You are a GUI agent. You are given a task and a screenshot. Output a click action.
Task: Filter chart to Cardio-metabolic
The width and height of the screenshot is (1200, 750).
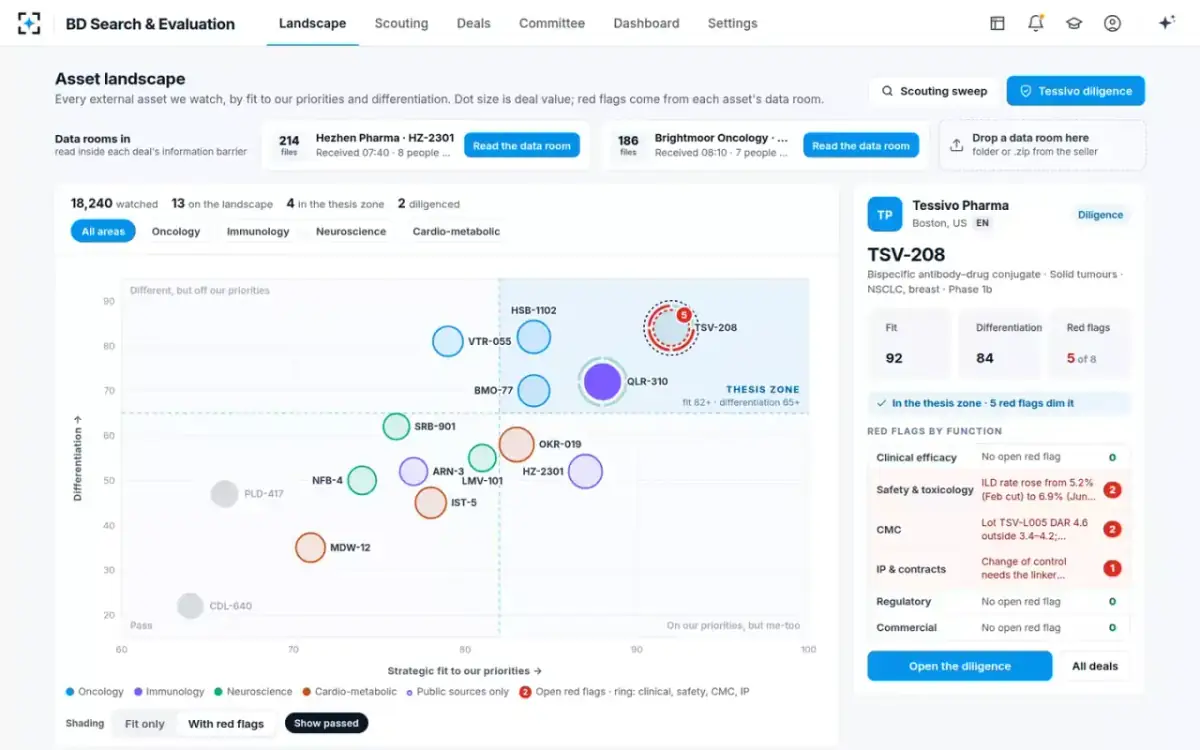pyautogui.click(x=456, y=231)
